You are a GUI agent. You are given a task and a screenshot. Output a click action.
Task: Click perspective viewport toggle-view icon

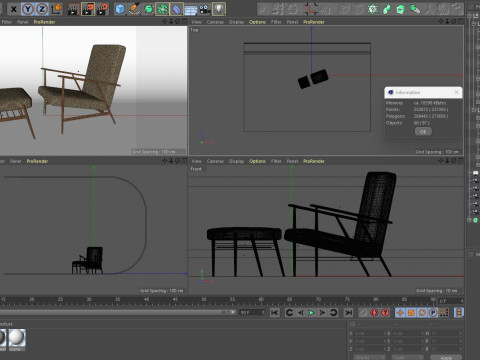[184, 22]
